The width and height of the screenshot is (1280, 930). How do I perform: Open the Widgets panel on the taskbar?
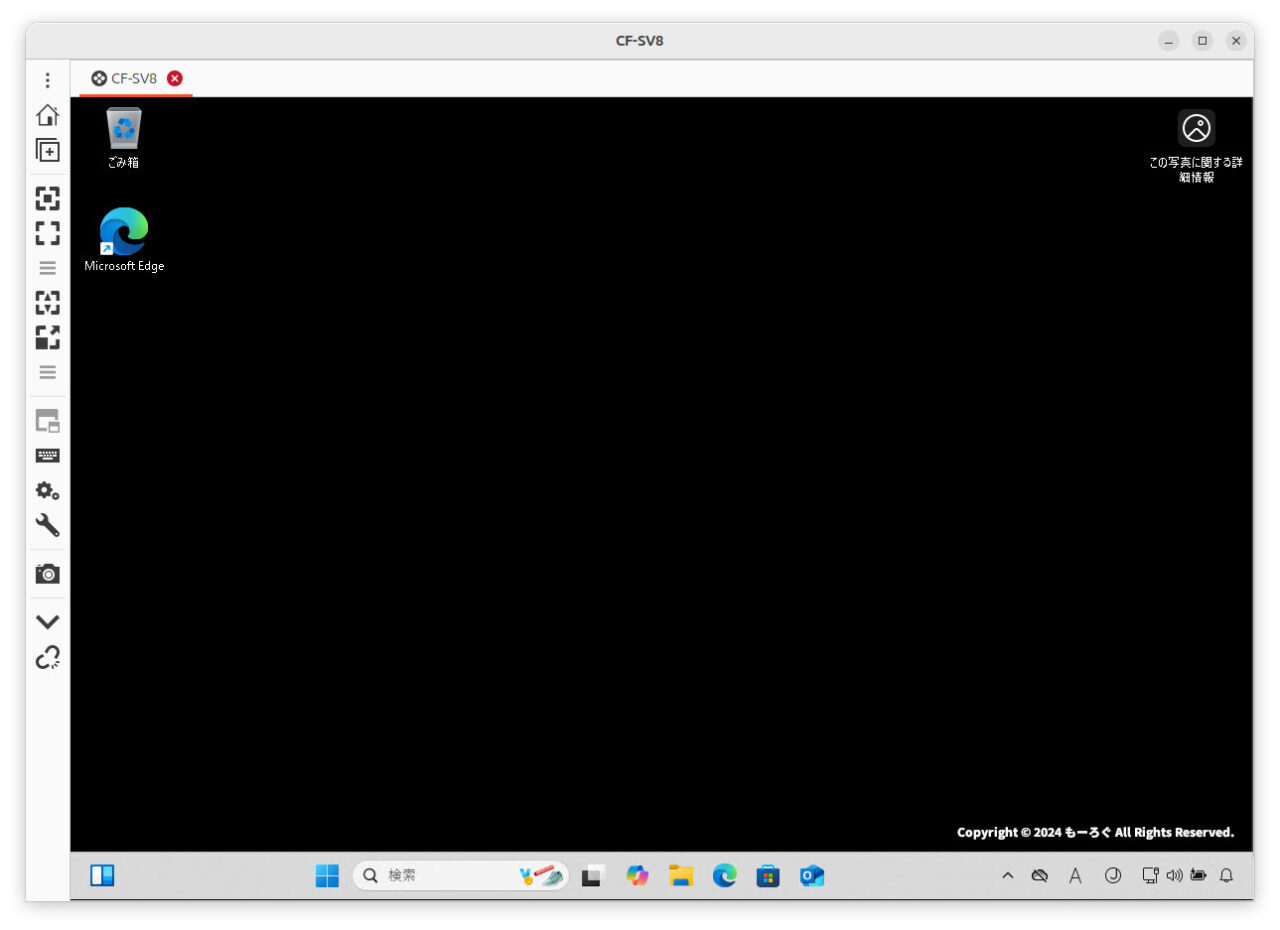[102, 876]
